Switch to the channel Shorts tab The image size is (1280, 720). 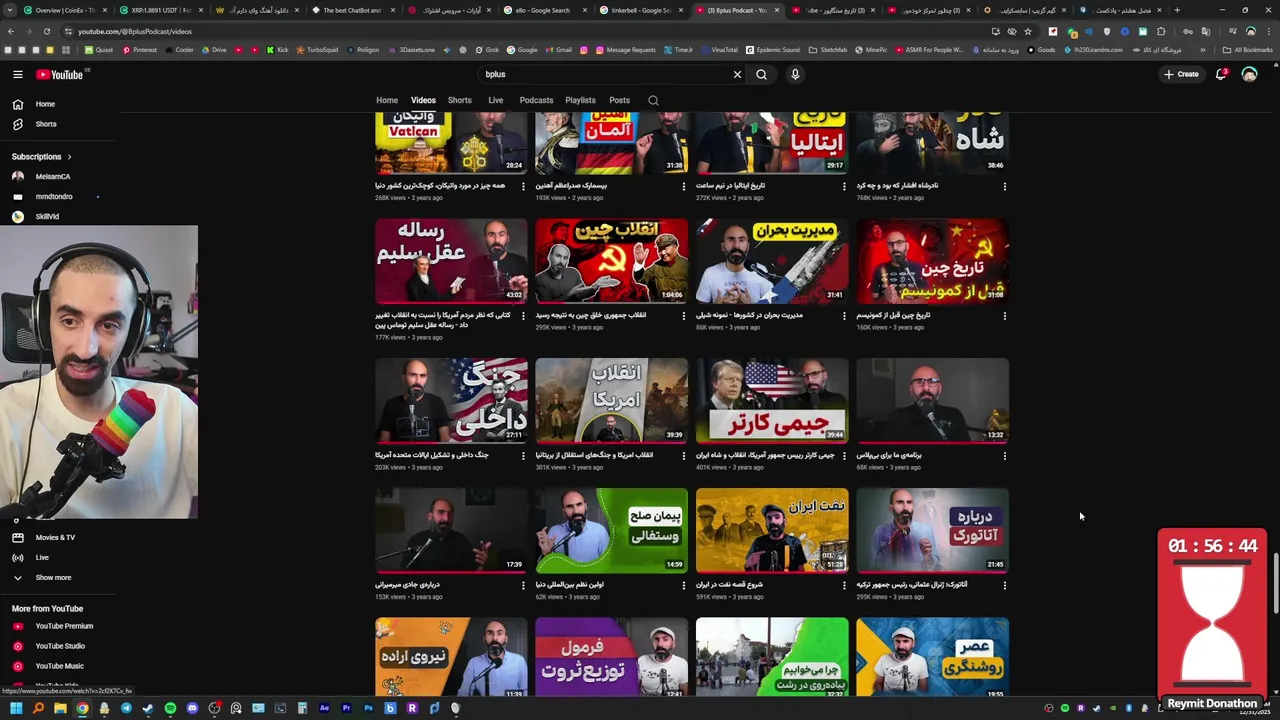click(460, 100)
